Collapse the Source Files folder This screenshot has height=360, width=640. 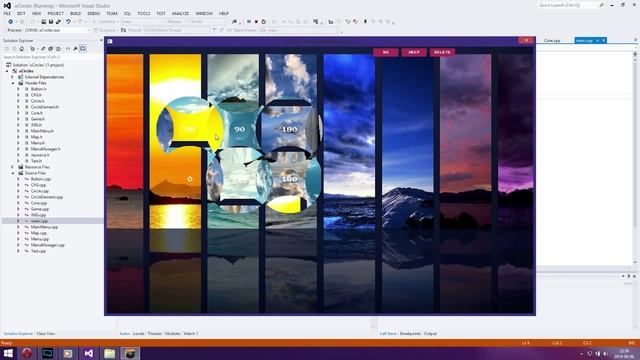(13, 173)
